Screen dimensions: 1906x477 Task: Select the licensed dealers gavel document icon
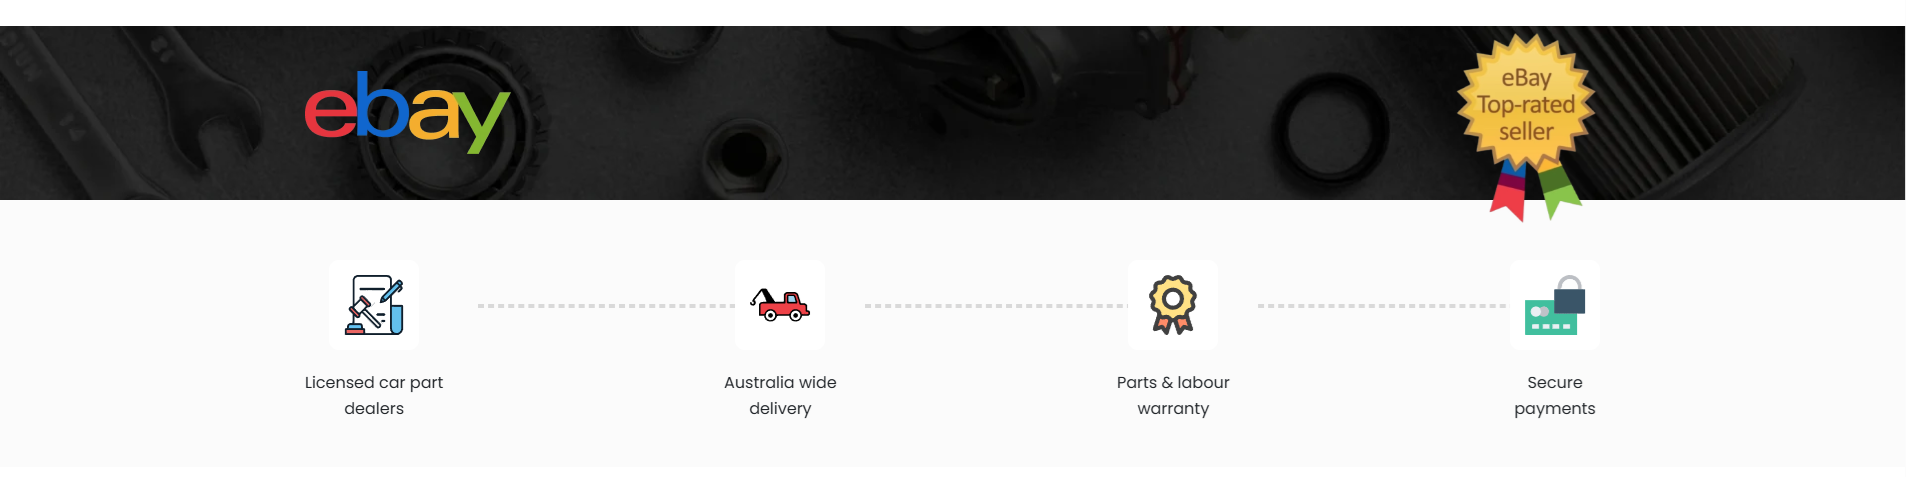(x=374, y=306)
